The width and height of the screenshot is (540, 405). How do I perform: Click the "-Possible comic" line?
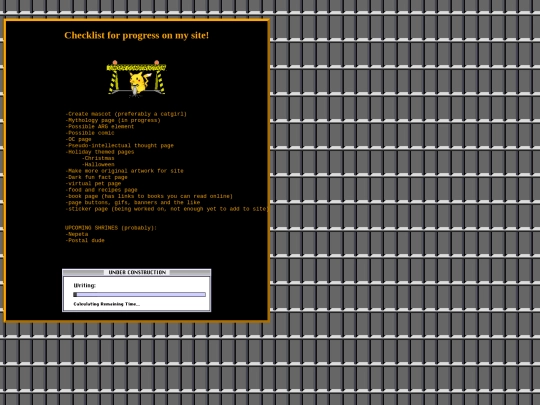tap(90, 133)
